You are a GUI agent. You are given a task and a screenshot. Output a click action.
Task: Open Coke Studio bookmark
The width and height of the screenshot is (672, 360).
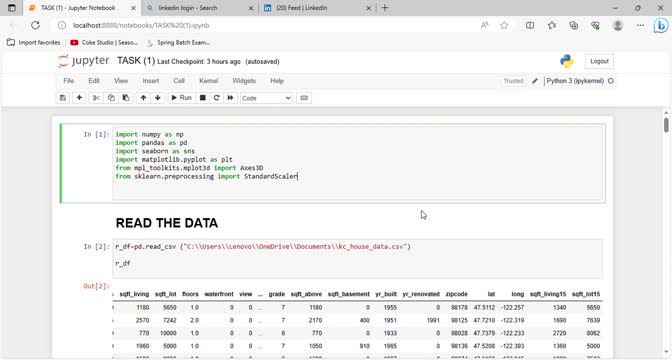tap(104, 42)
